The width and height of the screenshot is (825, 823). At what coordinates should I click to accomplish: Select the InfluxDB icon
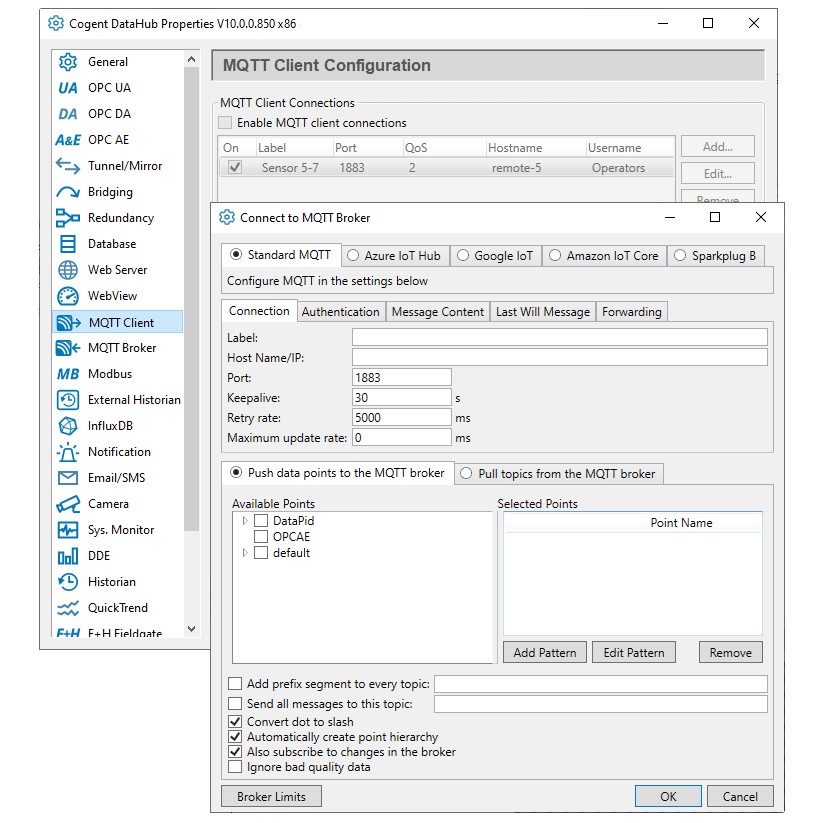(x=68, y=426)
